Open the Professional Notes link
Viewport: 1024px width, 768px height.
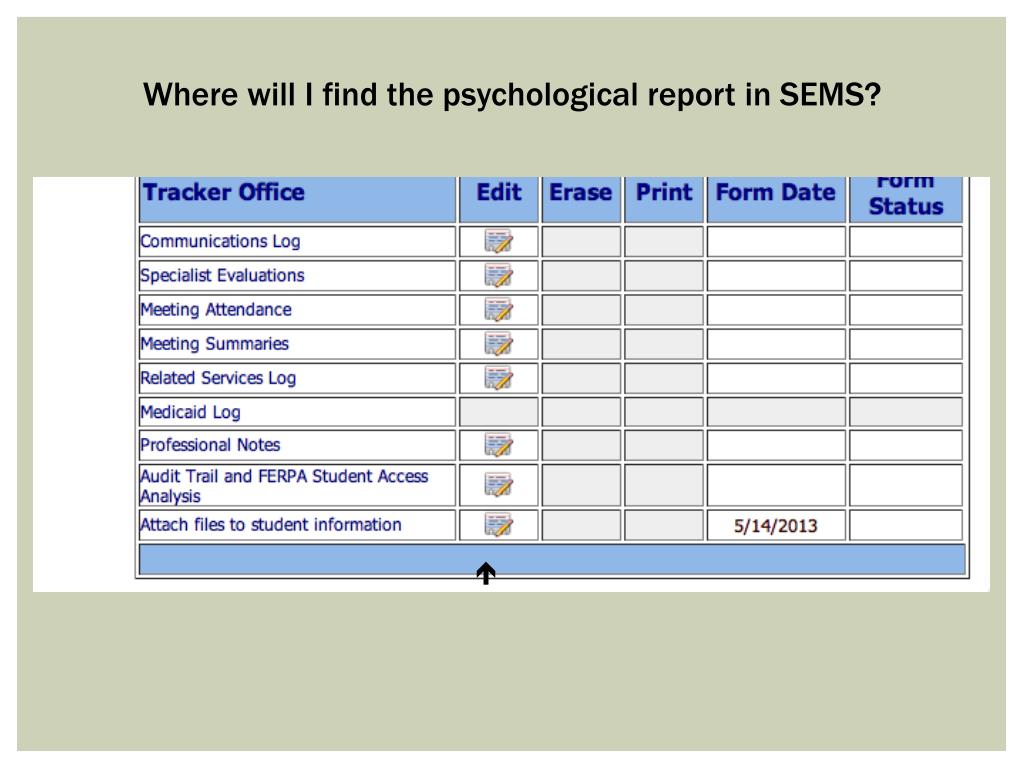210,445
